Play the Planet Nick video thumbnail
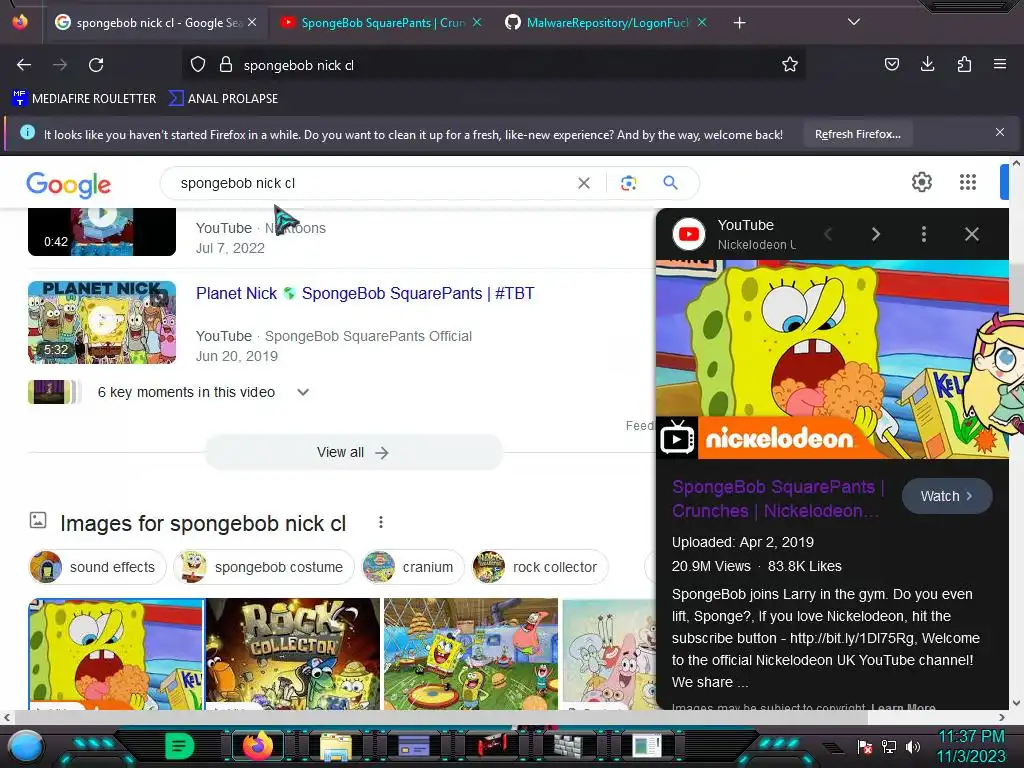The image size is (1024, 768). (x=102, y=322)
